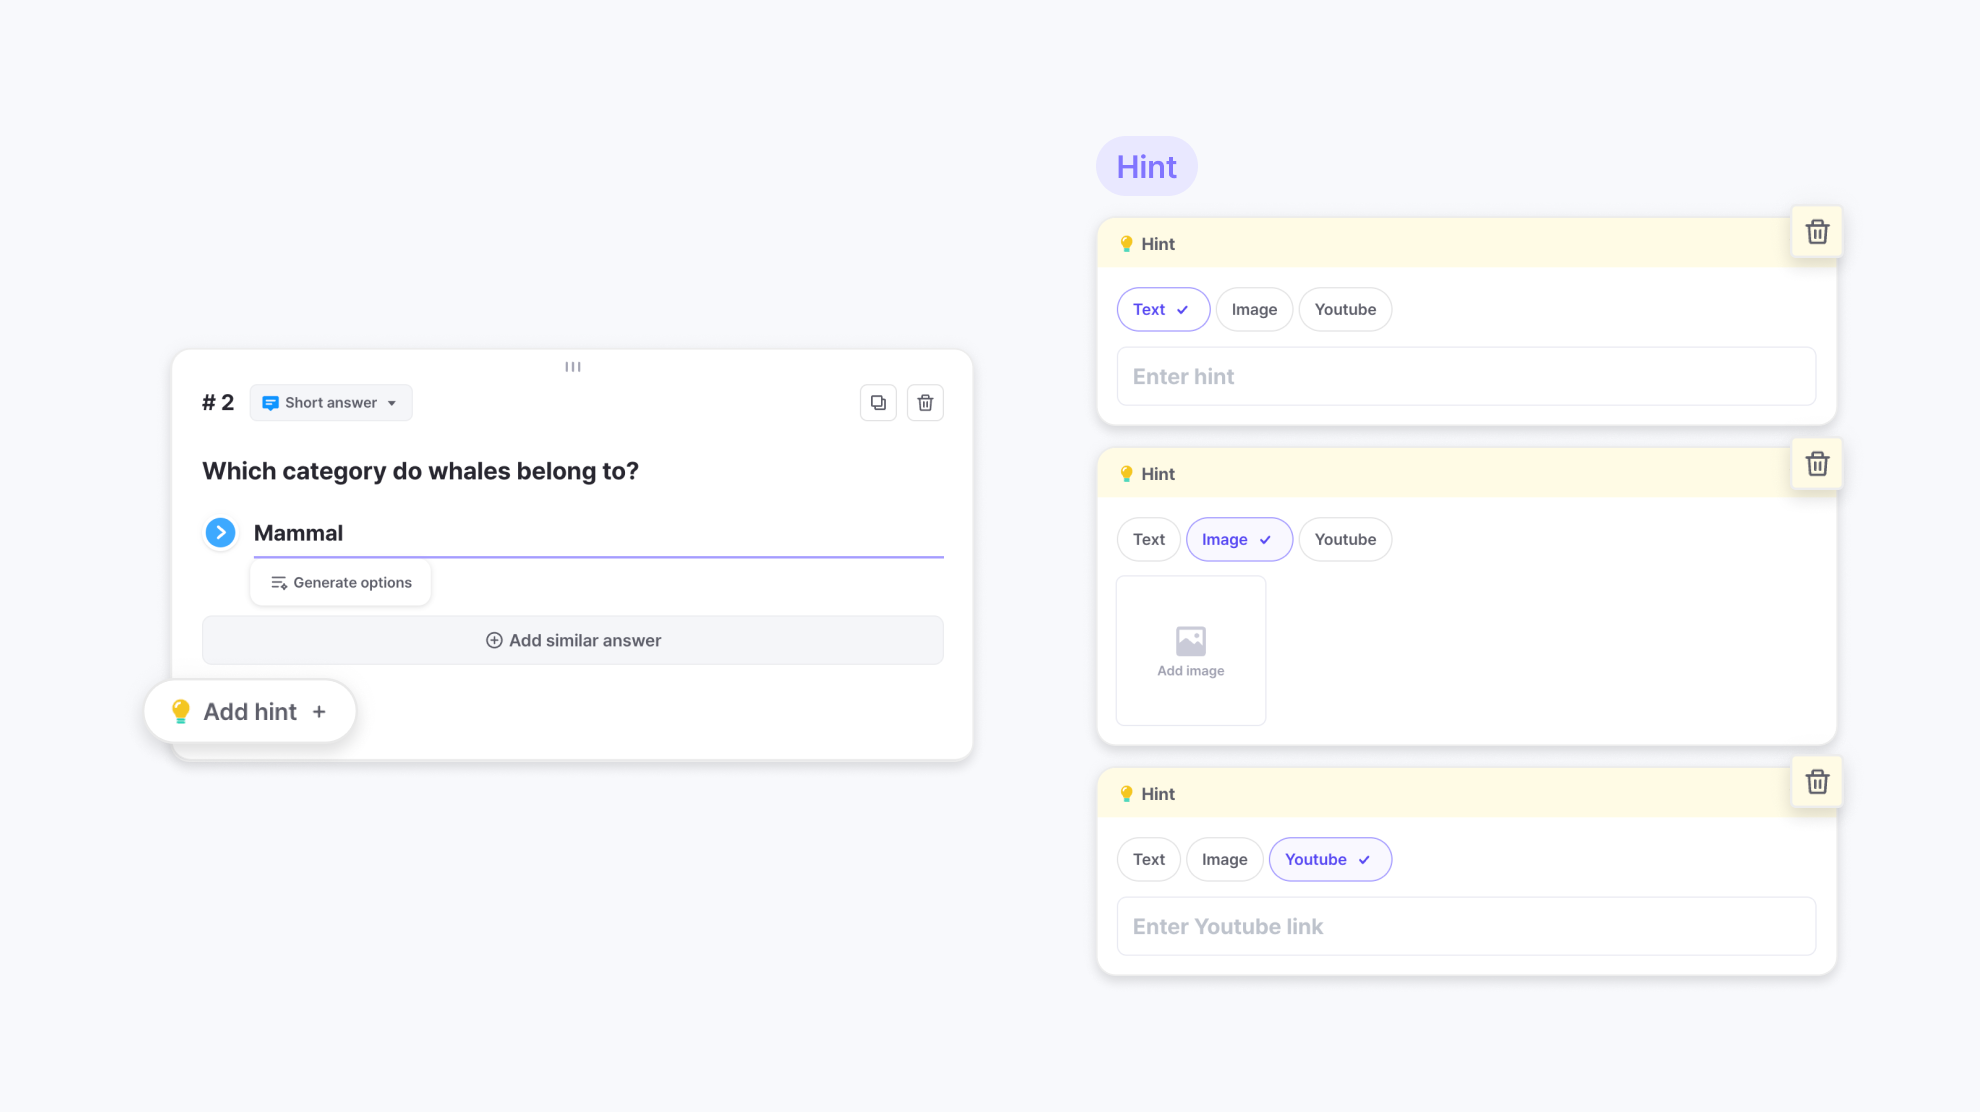Click the duplicate question icon
Screen dimensions: 1980x1112
[878, 403]
